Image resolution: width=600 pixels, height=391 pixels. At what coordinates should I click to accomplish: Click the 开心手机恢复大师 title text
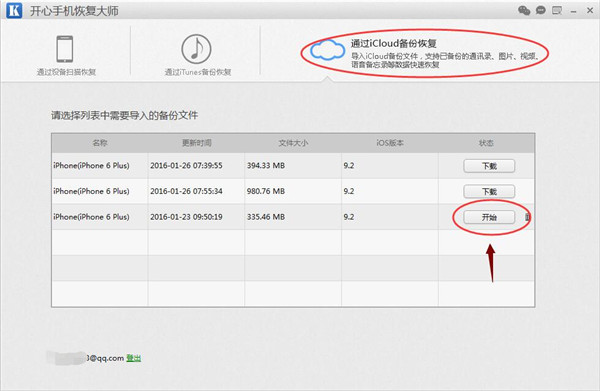click(x=74, y=11)
